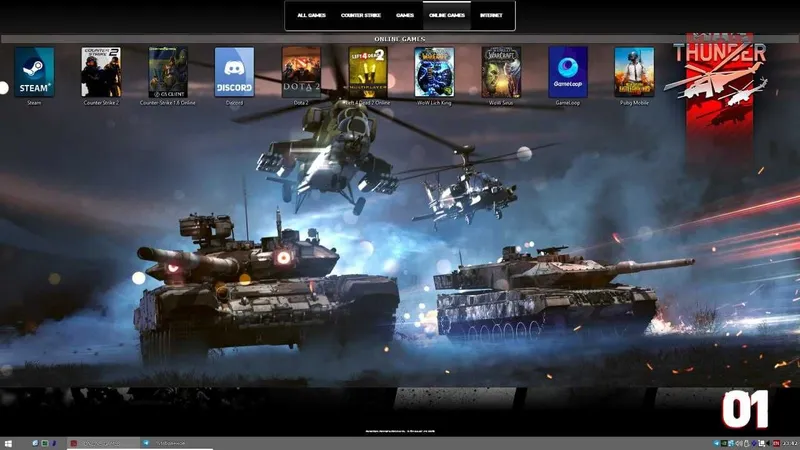Screen dimensions: 800x450
Task: Open the EN language indicator in tray
Action: [x=776, y=443]
